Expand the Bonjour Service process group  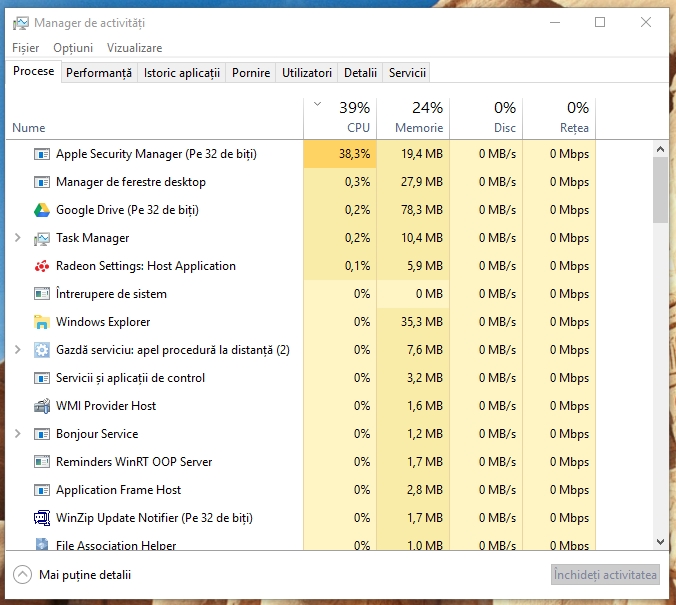point(18,433)
